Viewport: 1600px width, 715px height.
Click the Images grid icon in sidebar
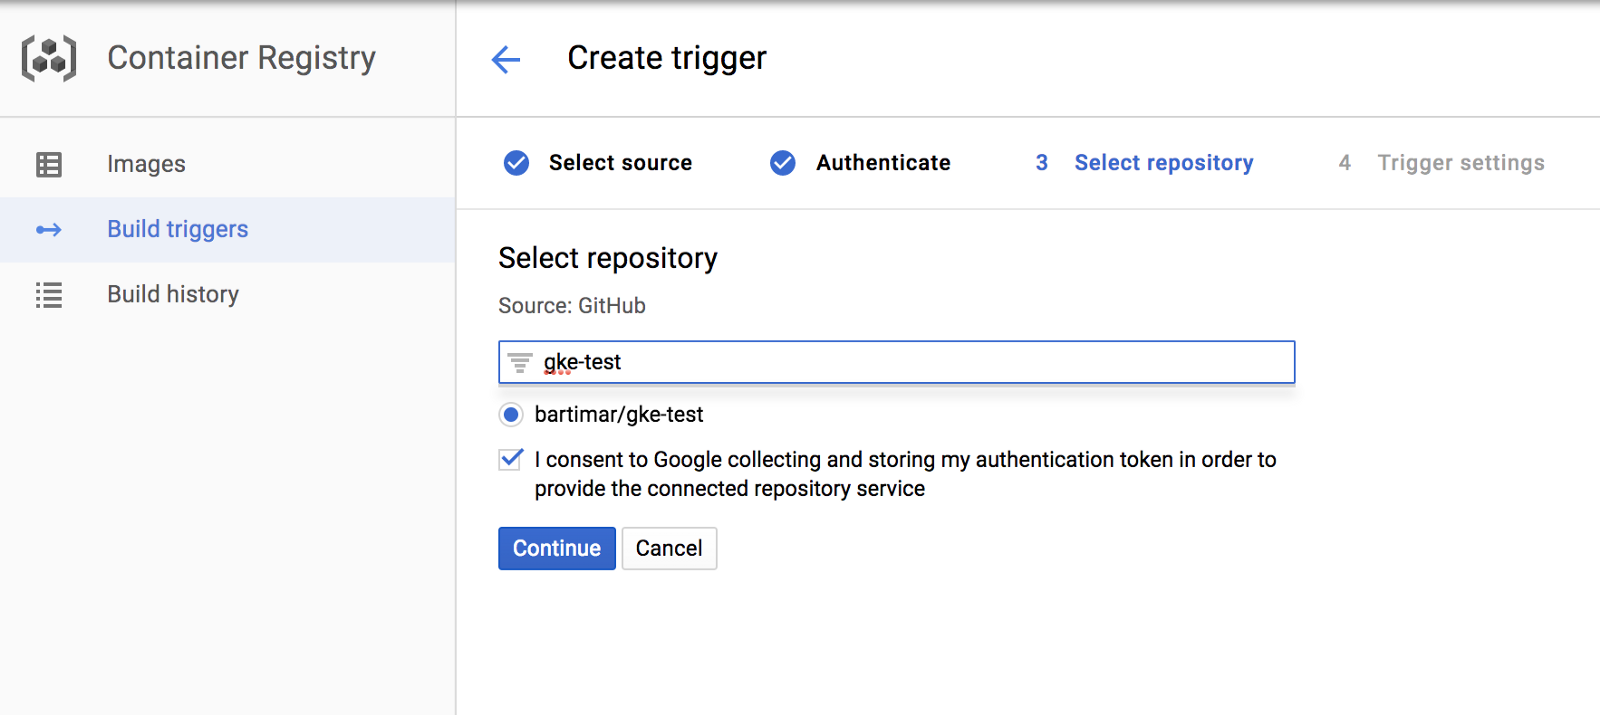coord(49,164)
